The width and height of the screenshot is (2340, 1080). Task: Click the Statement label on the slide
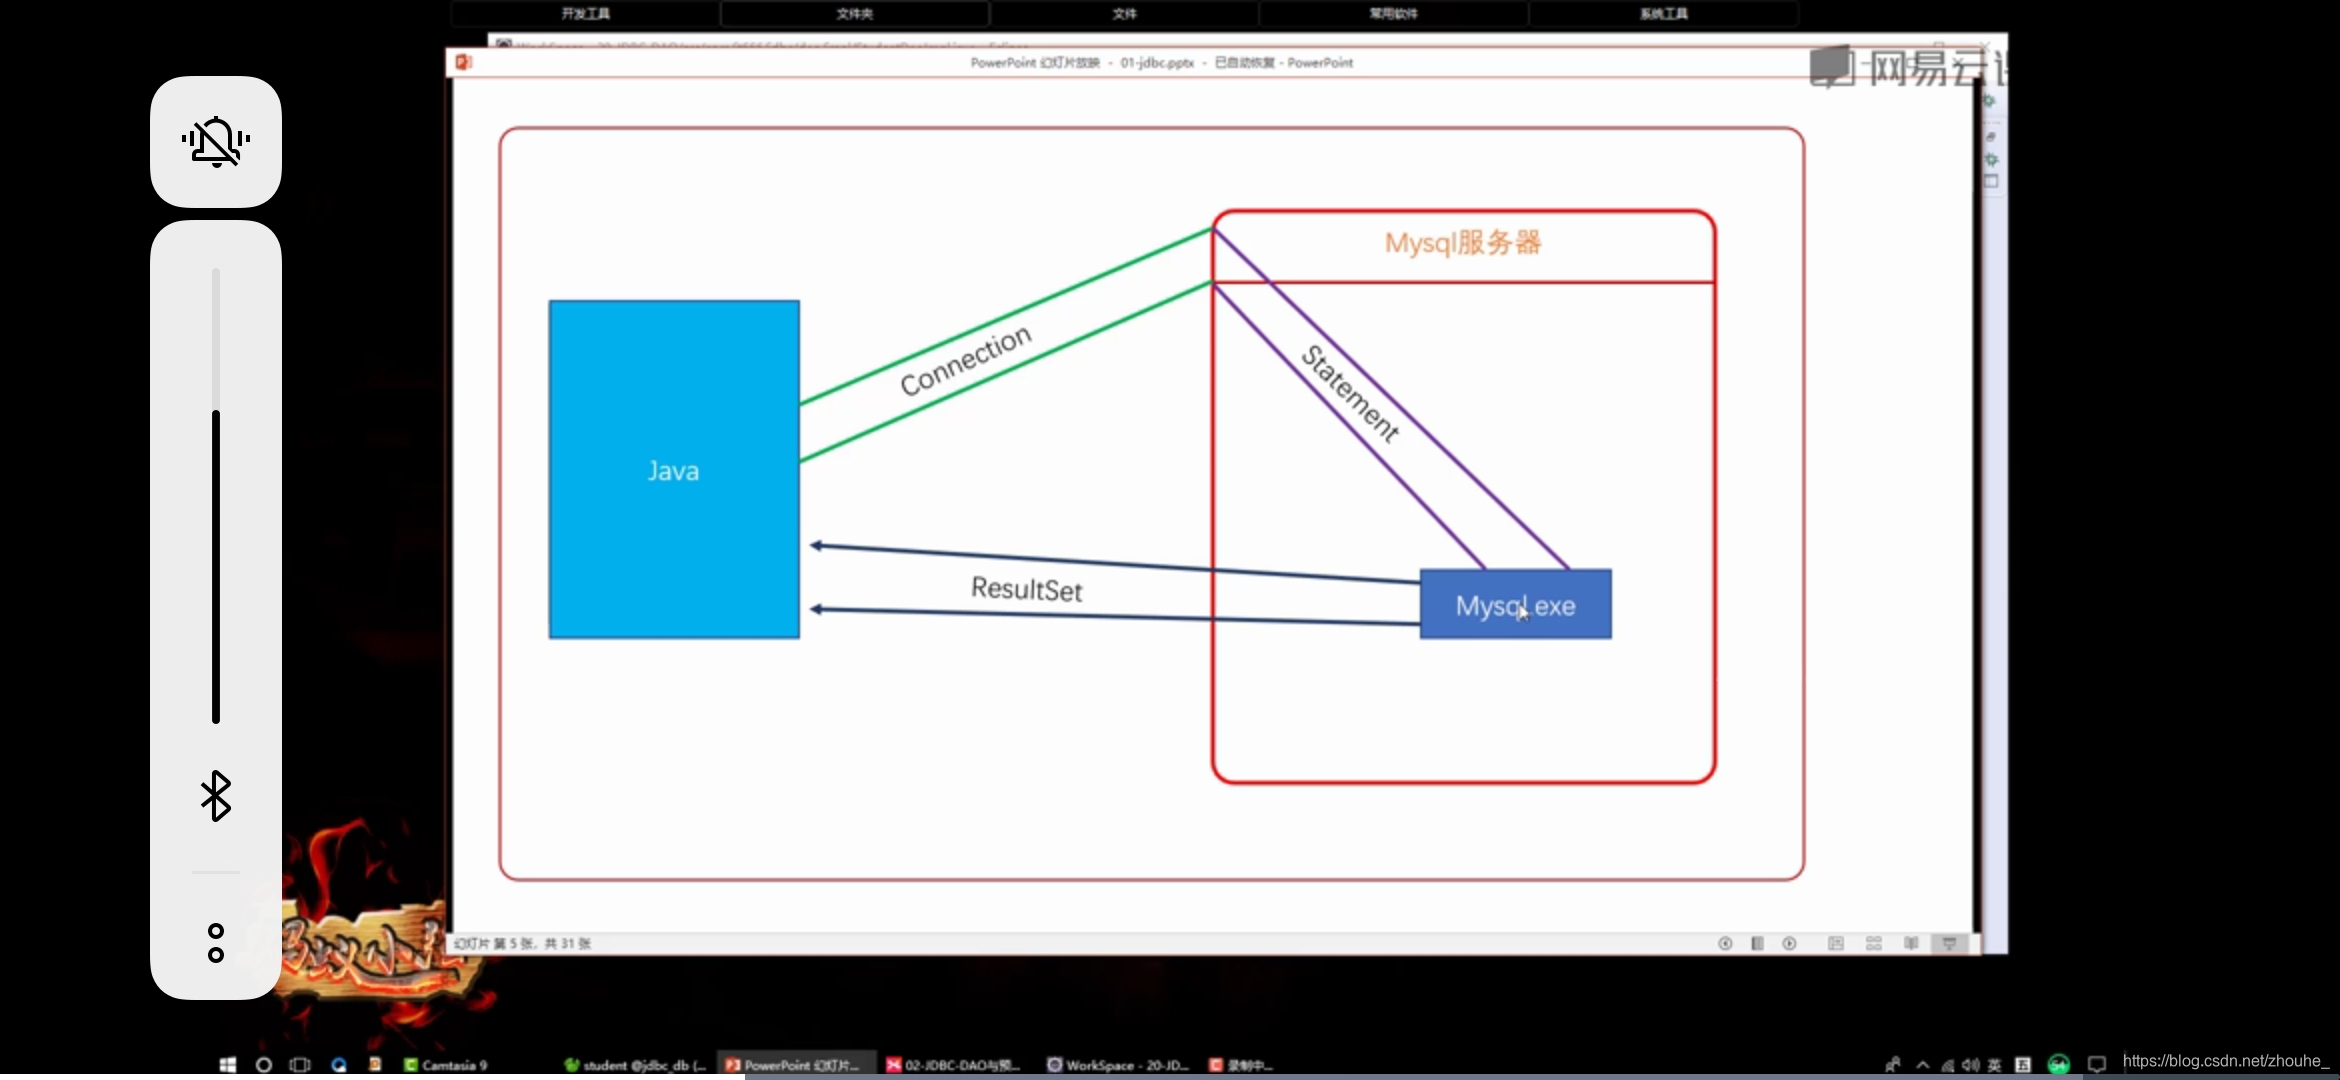pos(1350,393)
